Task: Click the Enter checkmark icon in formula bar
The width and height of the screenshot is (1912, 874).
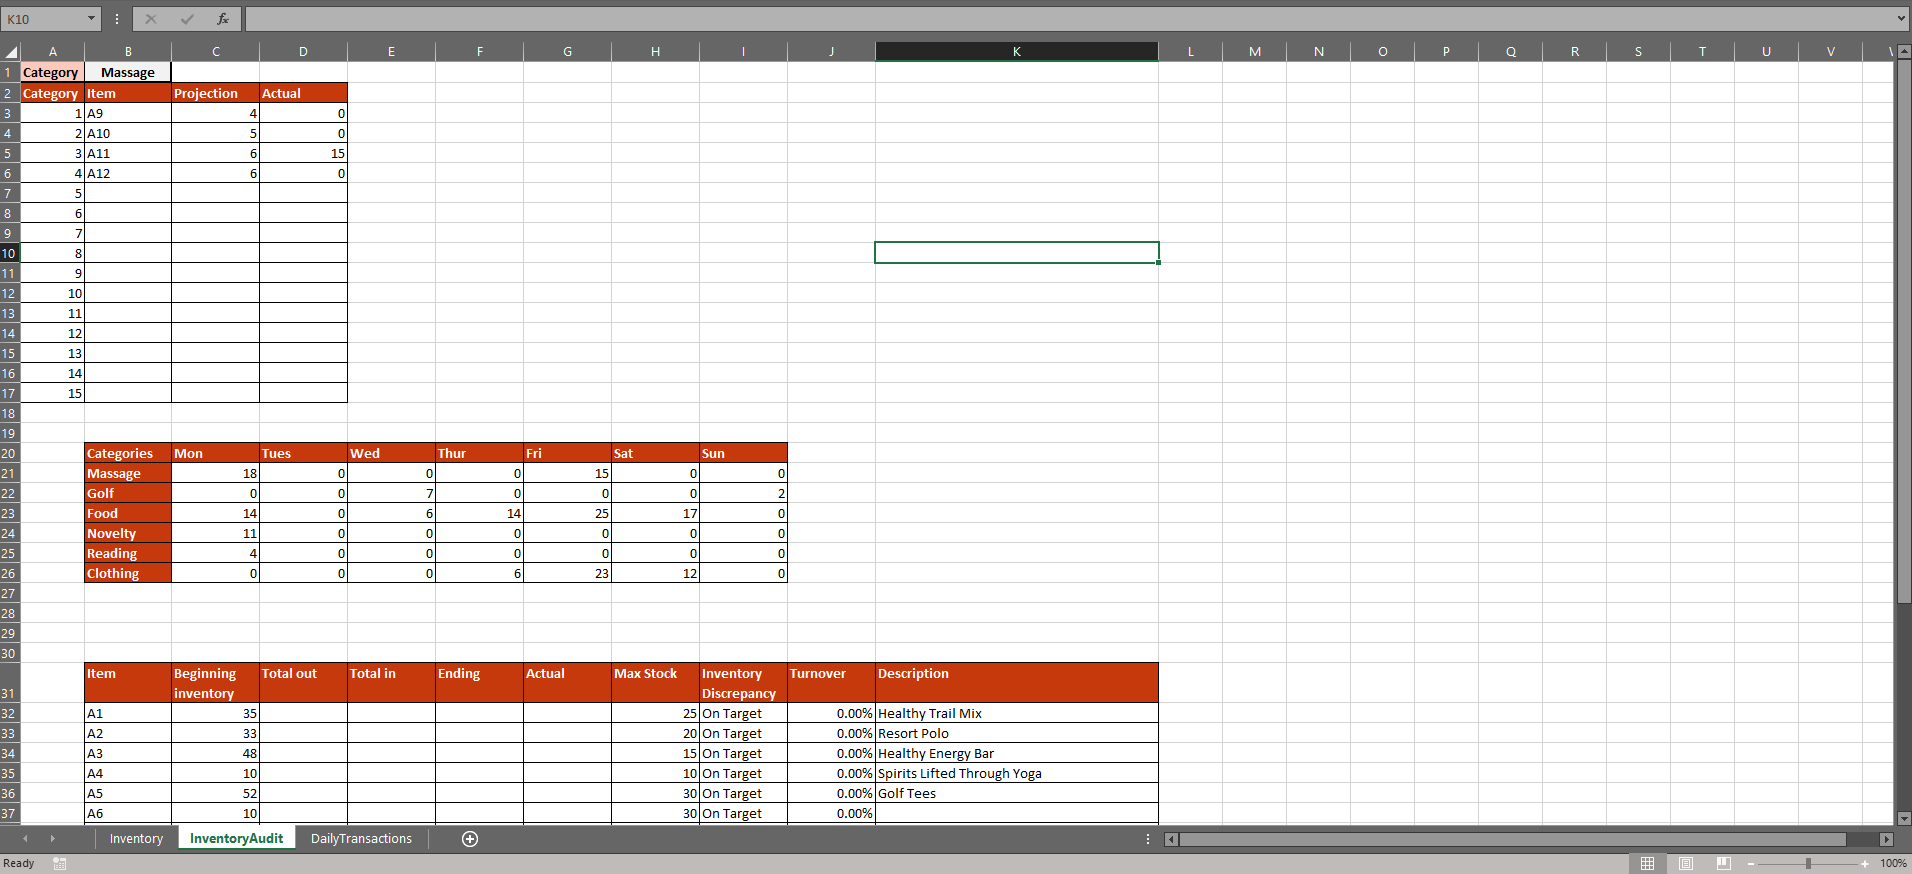Action: [x=187, y=19]
